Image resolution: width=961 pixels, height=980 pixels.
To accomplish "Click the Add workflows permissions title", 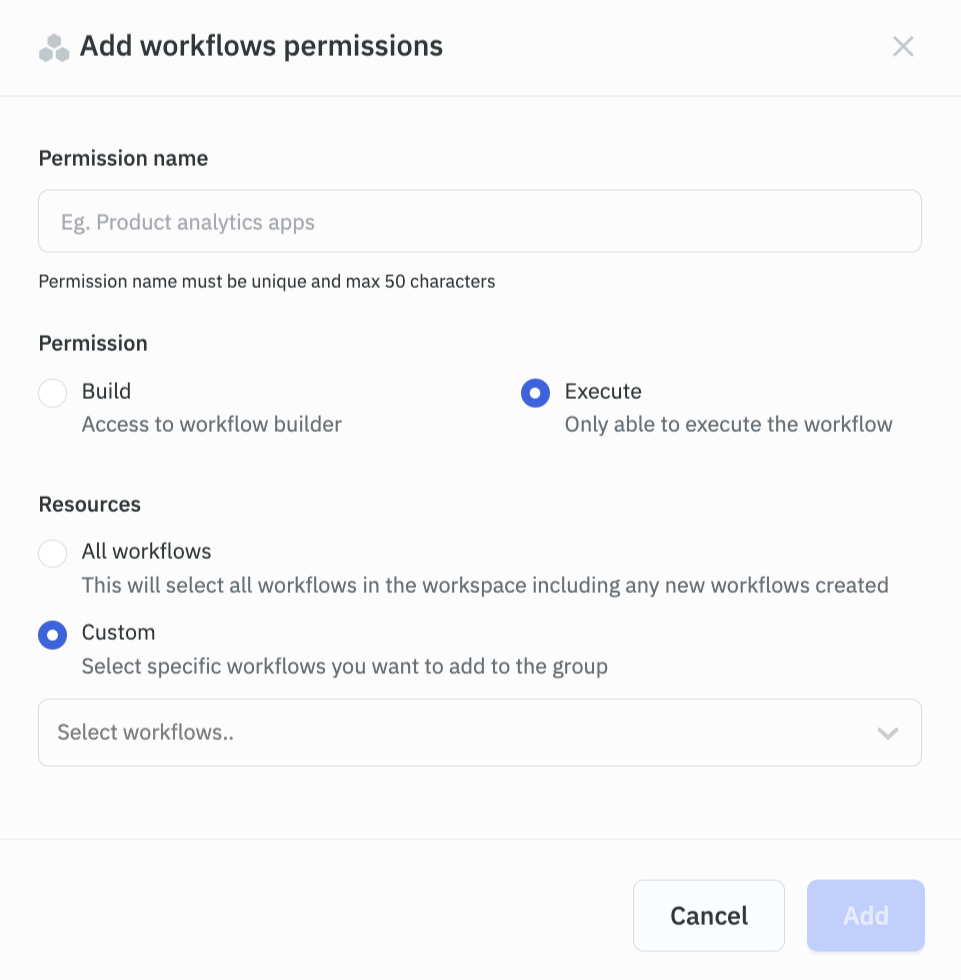I will coord(261,45).
